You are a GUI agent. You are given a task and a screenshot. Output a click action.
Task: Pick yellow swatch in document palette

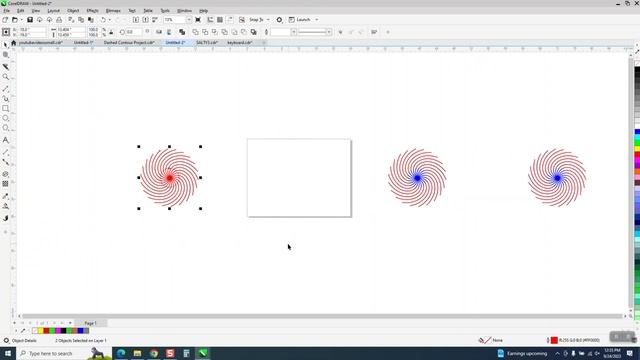(40, 331)
